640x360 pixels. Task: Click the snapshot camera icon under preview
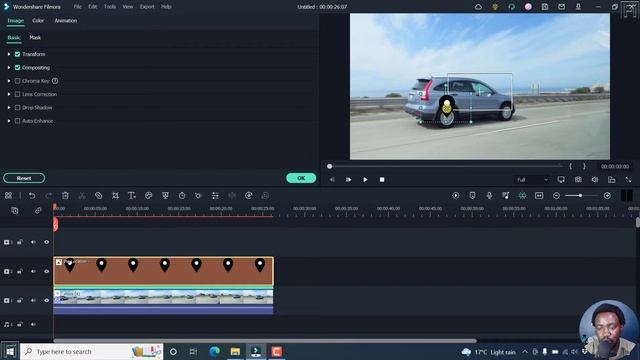click(578, 180)
